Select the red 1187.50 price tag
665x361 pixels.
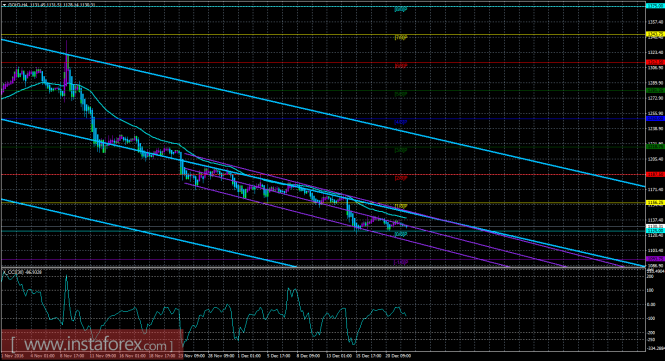coord(654,174)
